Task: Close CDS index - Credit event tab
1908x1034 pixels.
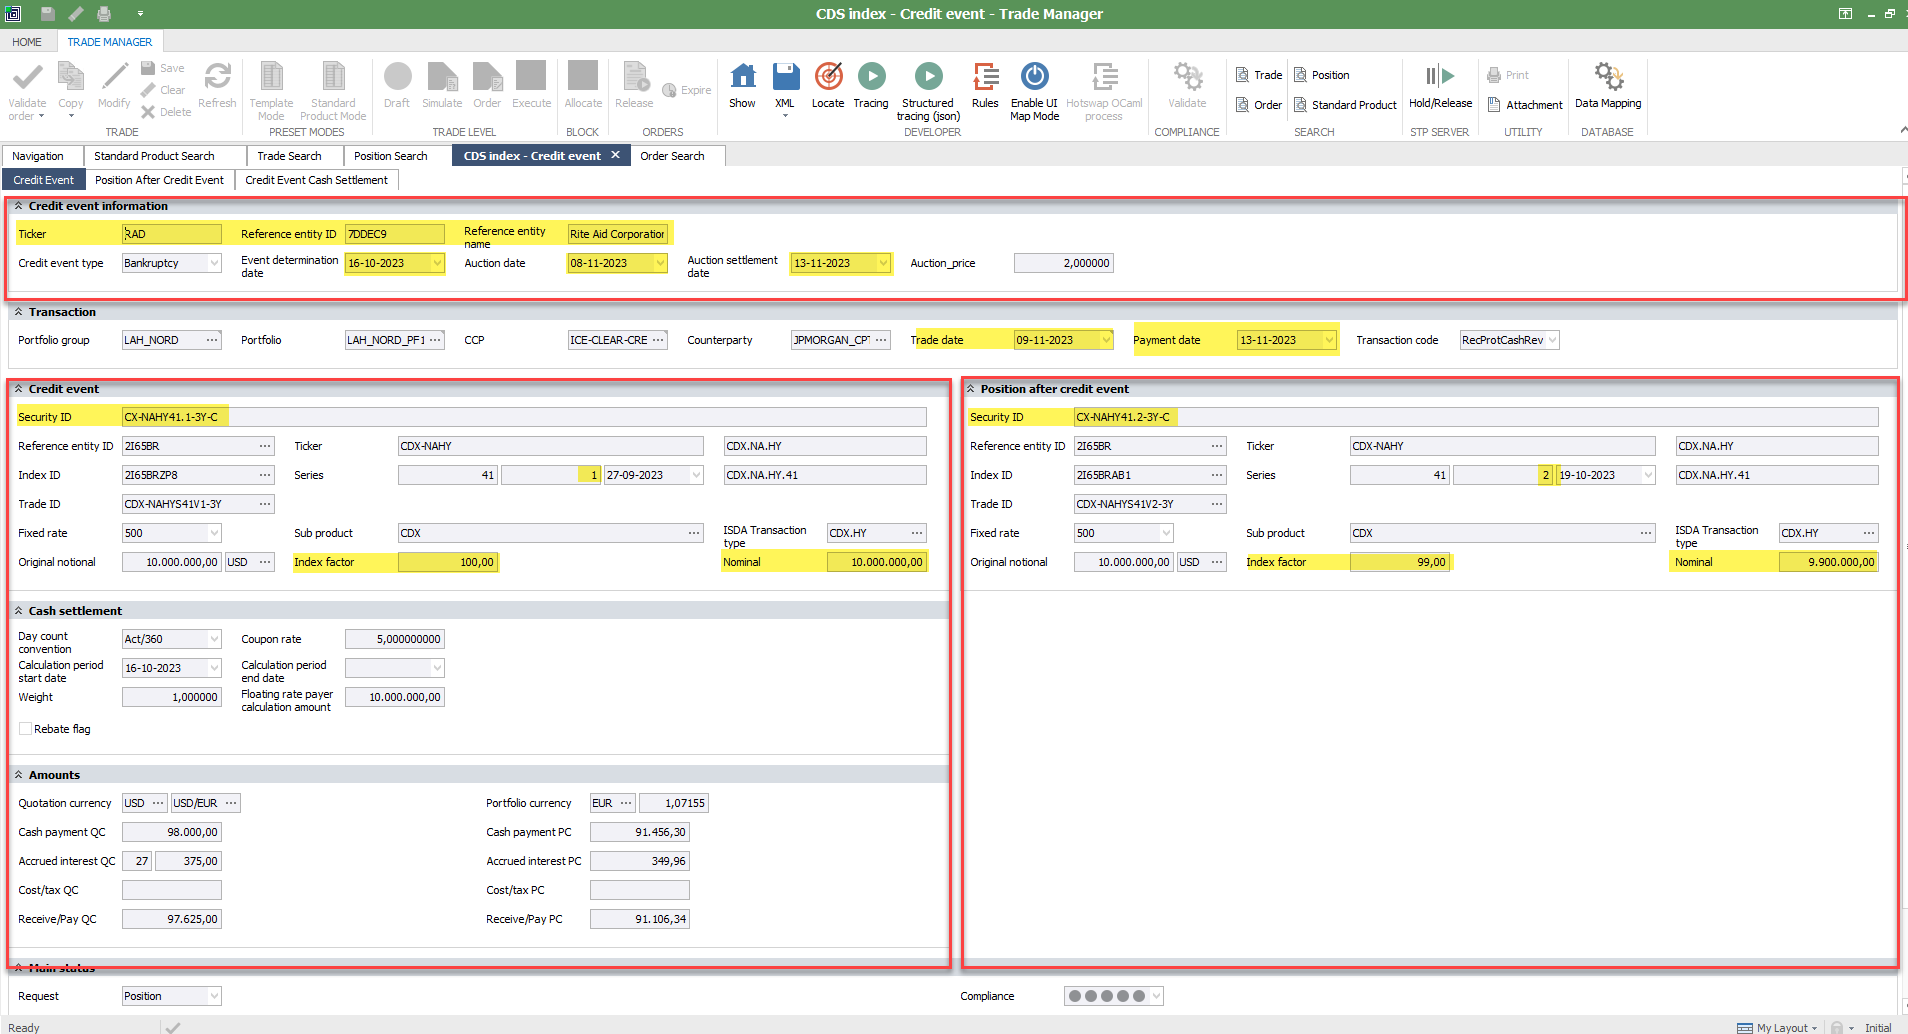Action: [x=615, y=155]
